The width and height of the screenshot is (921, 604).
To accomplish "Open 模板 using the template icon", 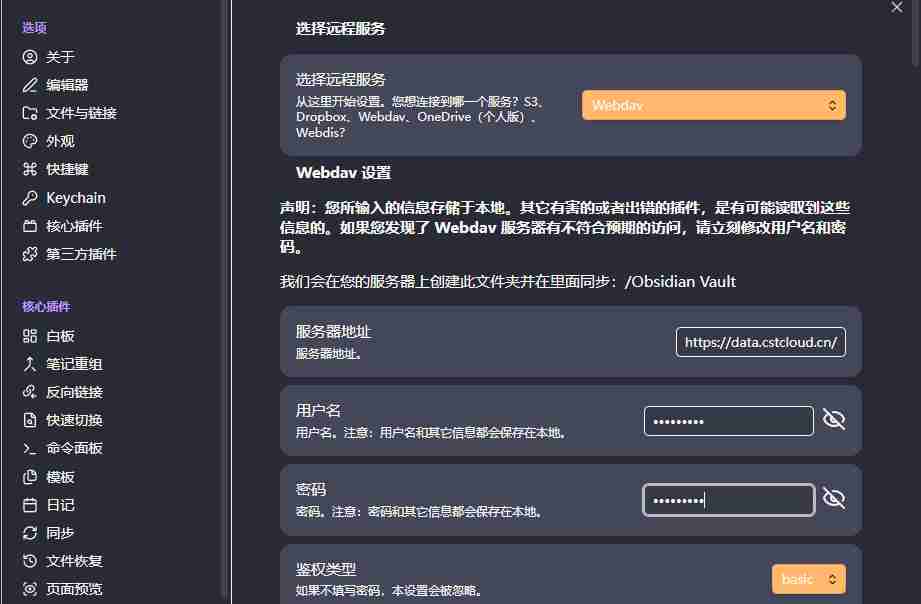I will [30, 477].
